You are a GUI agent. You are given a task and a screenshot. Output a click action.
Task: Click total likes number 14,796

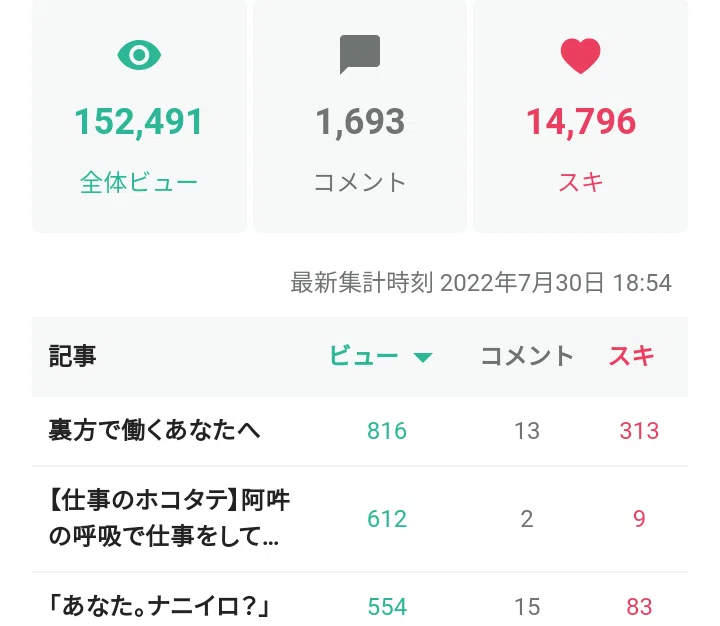pos(580,122)
